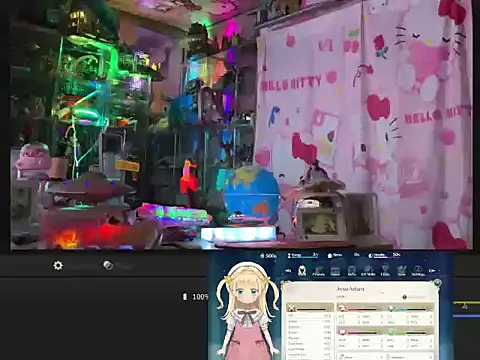
Task: Open the Ideas tab in game menu
Action: coord(335,271)
